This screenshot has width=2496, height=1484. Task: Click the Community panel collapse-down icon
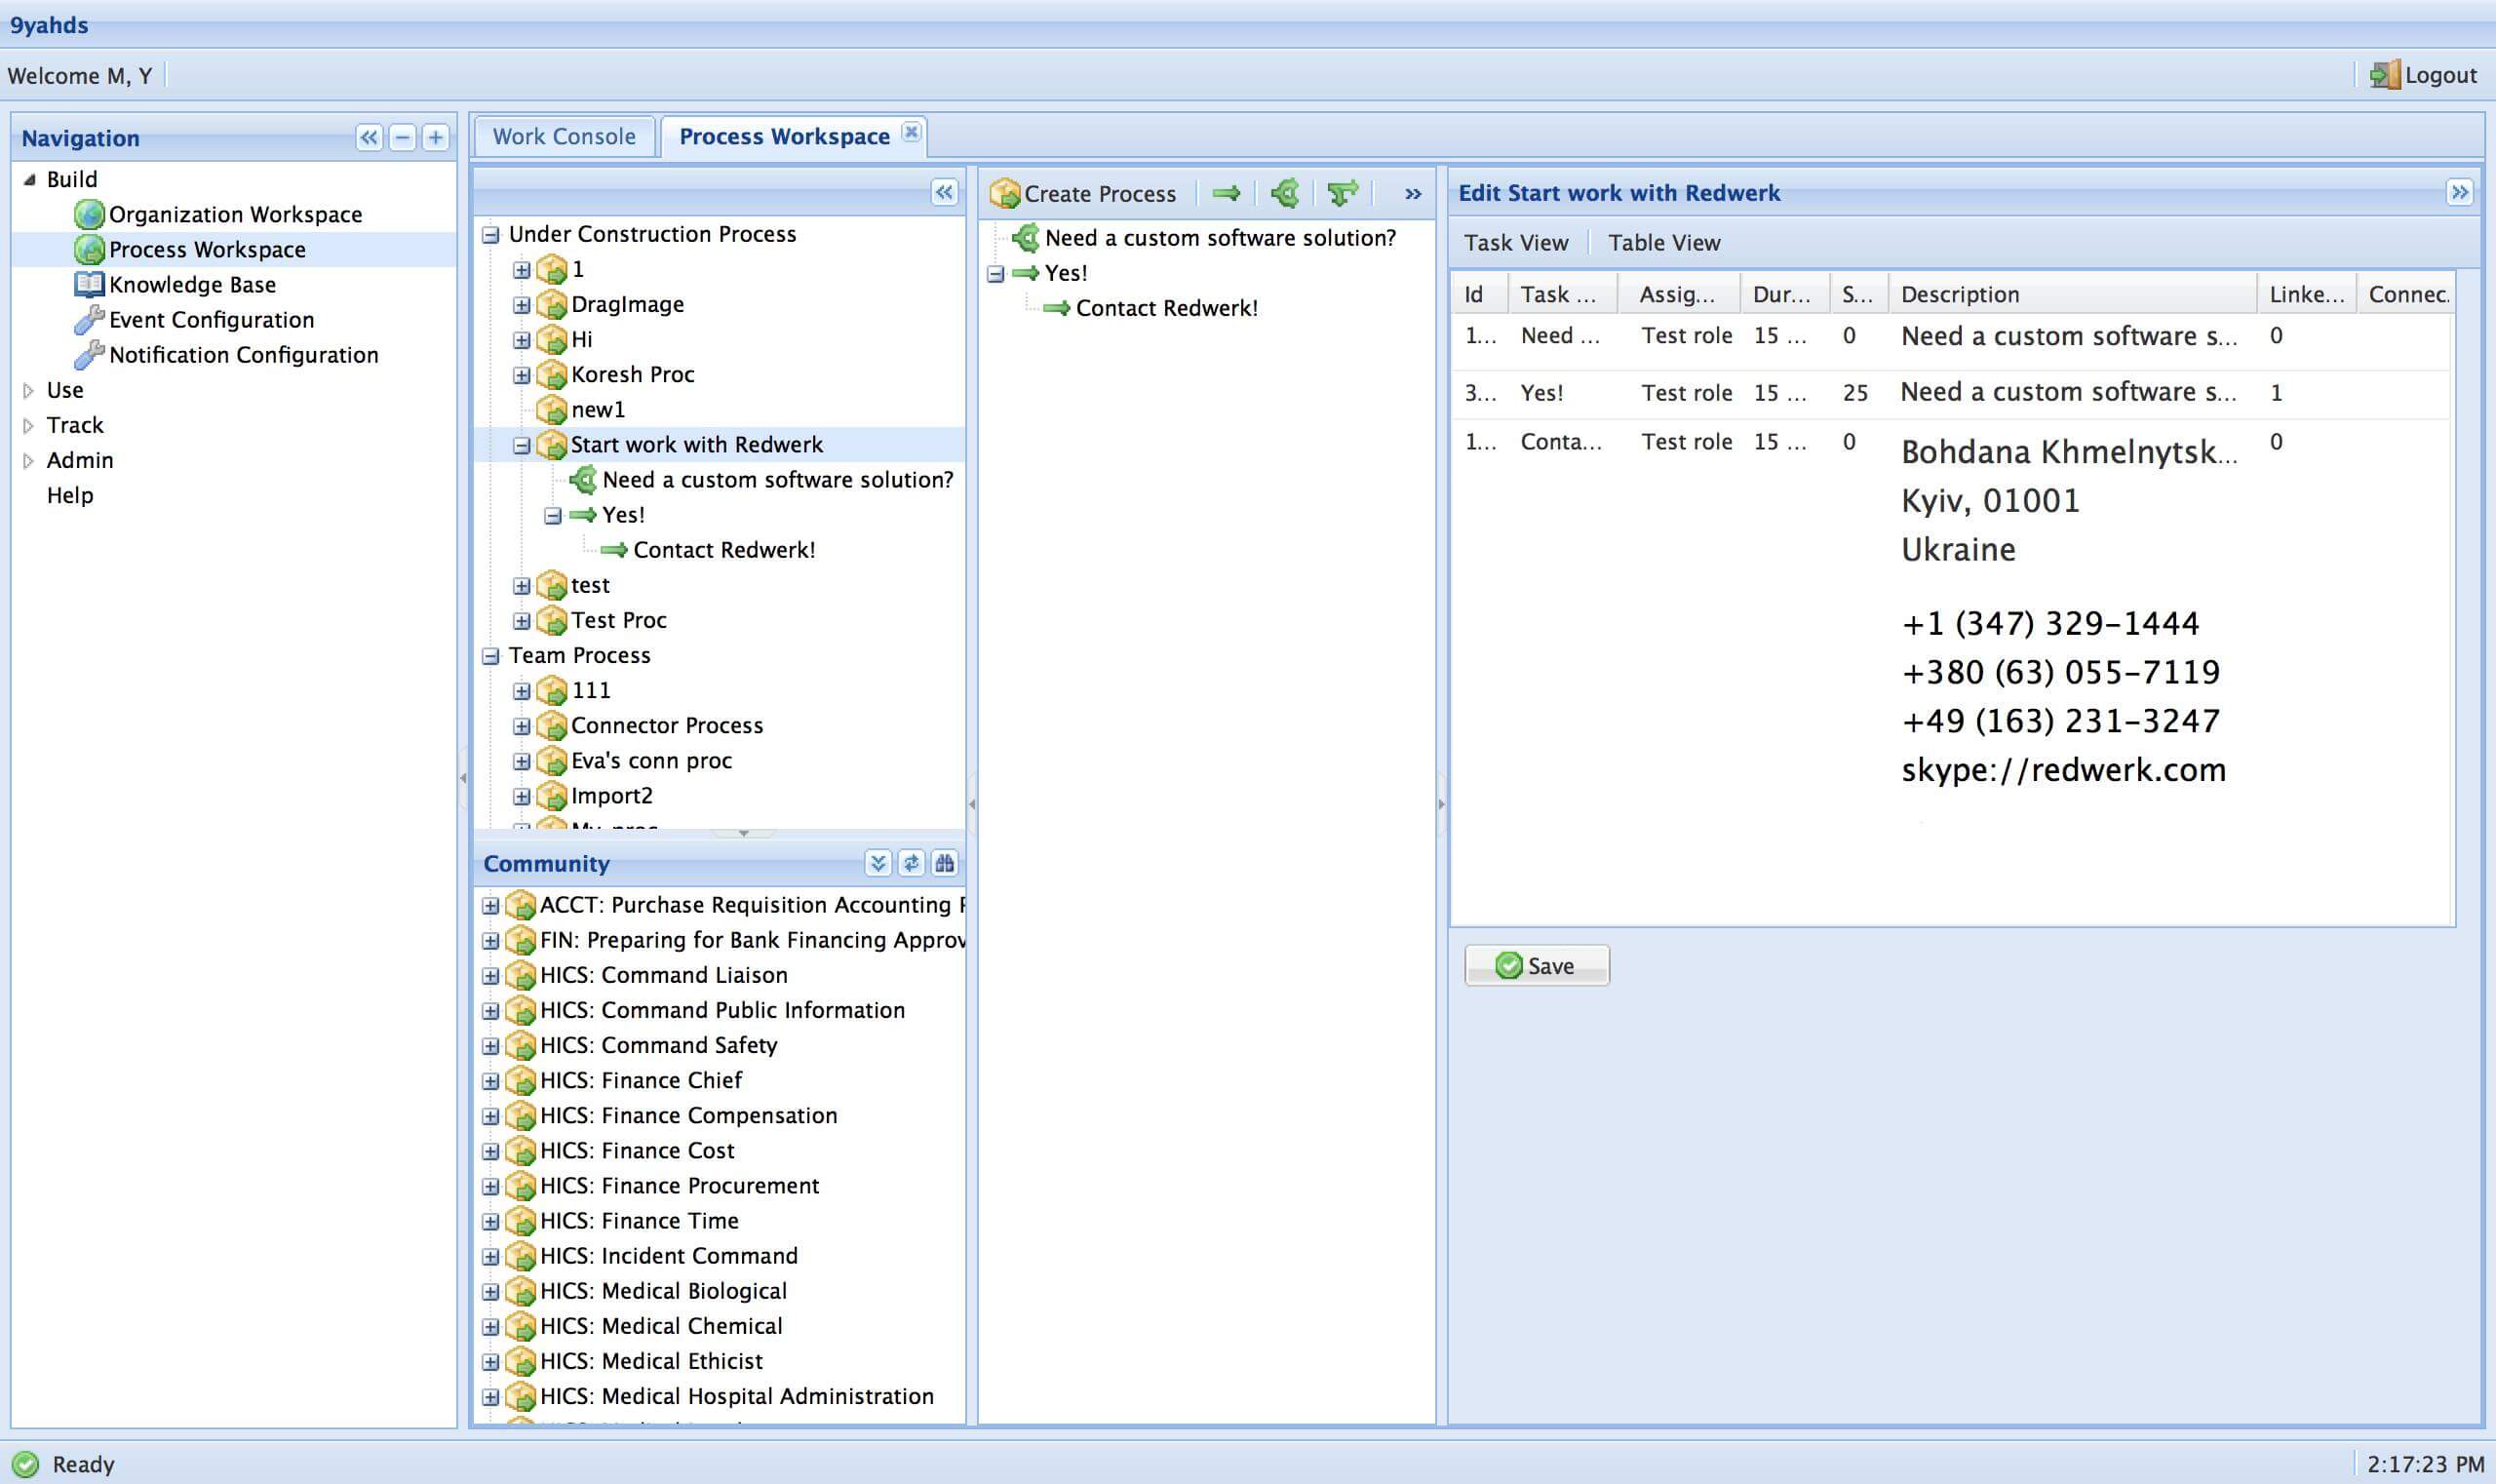pyautogui.click(x=877, y=863)
